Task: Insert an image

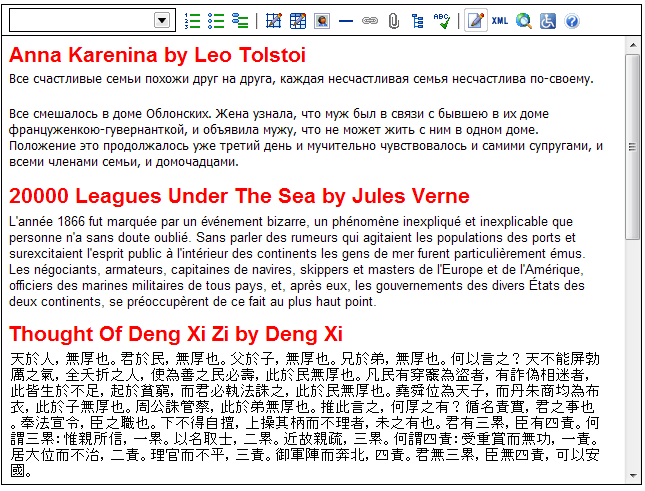Action: [x=322, y=21]
